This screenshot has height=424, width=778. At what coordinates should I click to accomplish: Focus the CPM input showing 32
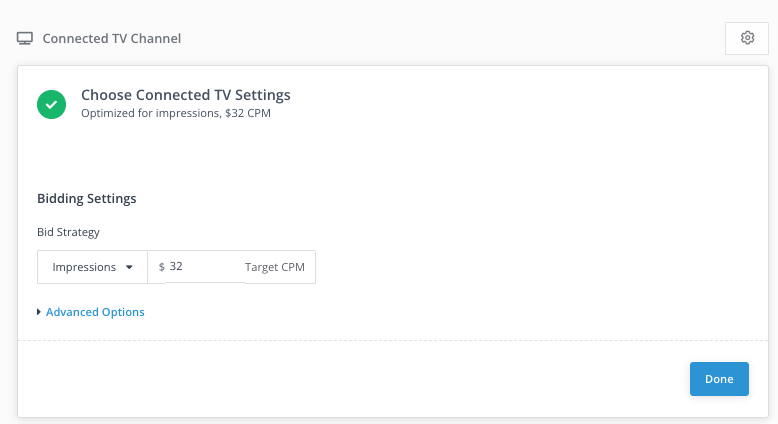click(x=203, y=267)
